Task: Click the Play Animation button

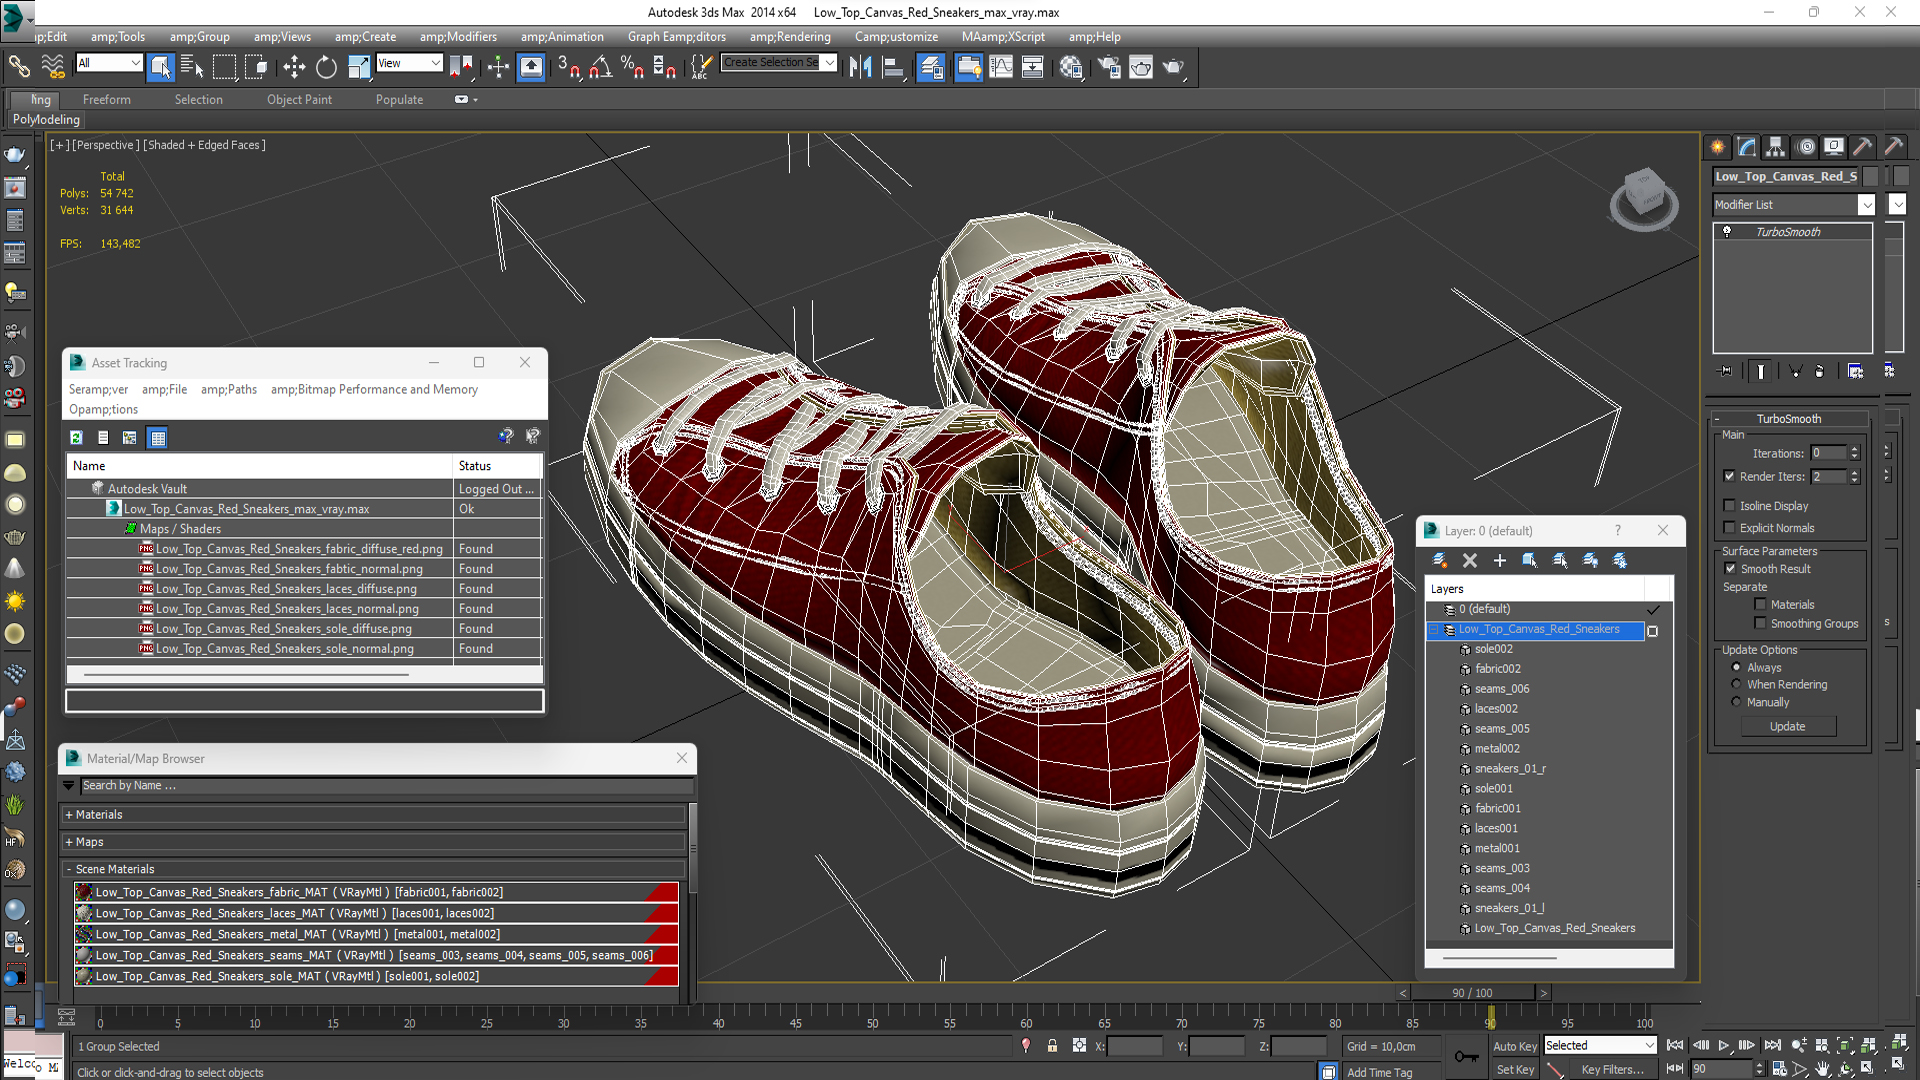Action: tap(1724, 1045)
